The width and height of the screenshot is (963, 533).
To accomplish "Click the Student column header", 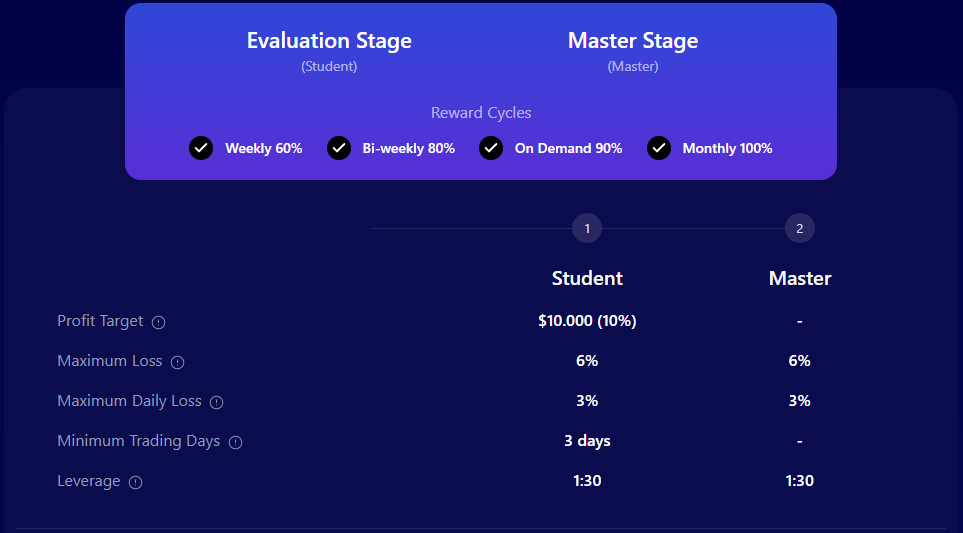I will [587, 278].
